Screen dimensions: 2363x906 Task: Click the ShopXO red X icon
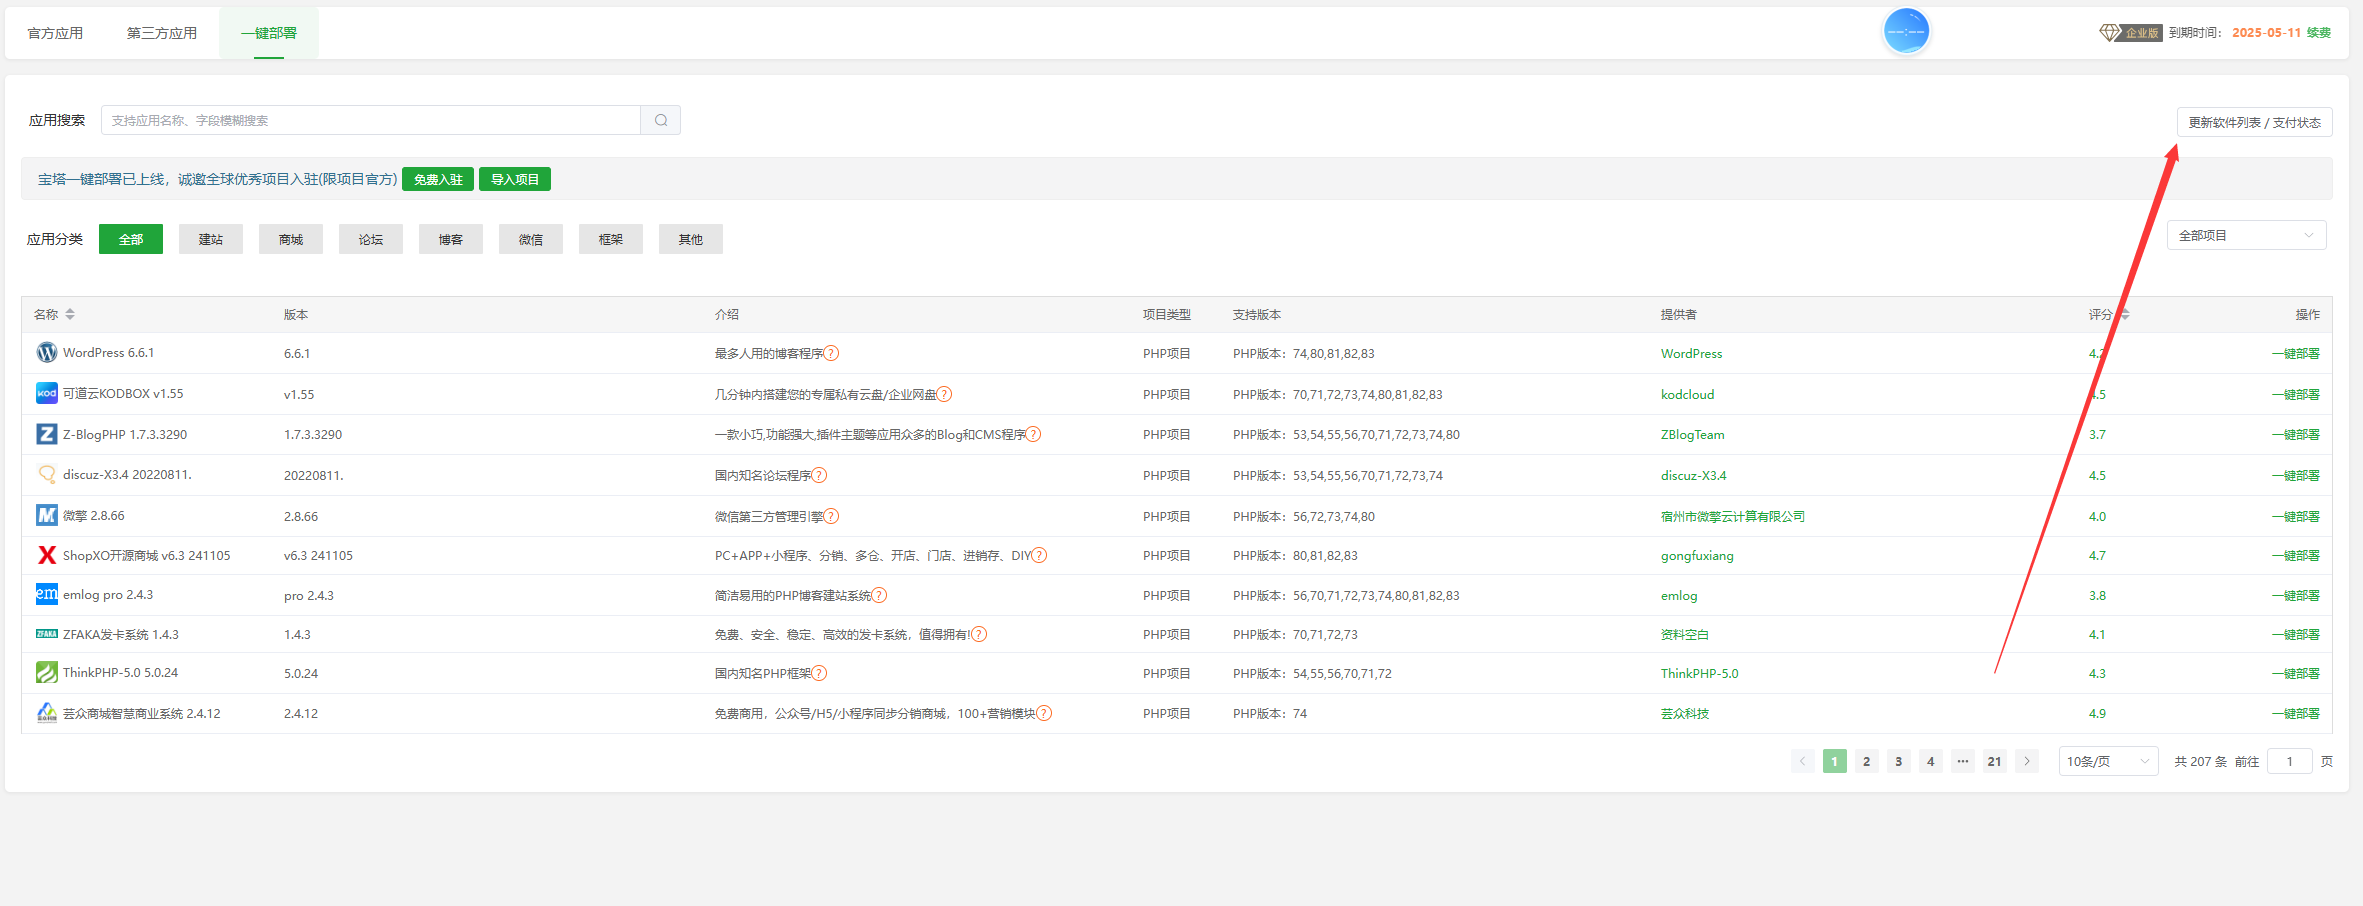(47, 555)
